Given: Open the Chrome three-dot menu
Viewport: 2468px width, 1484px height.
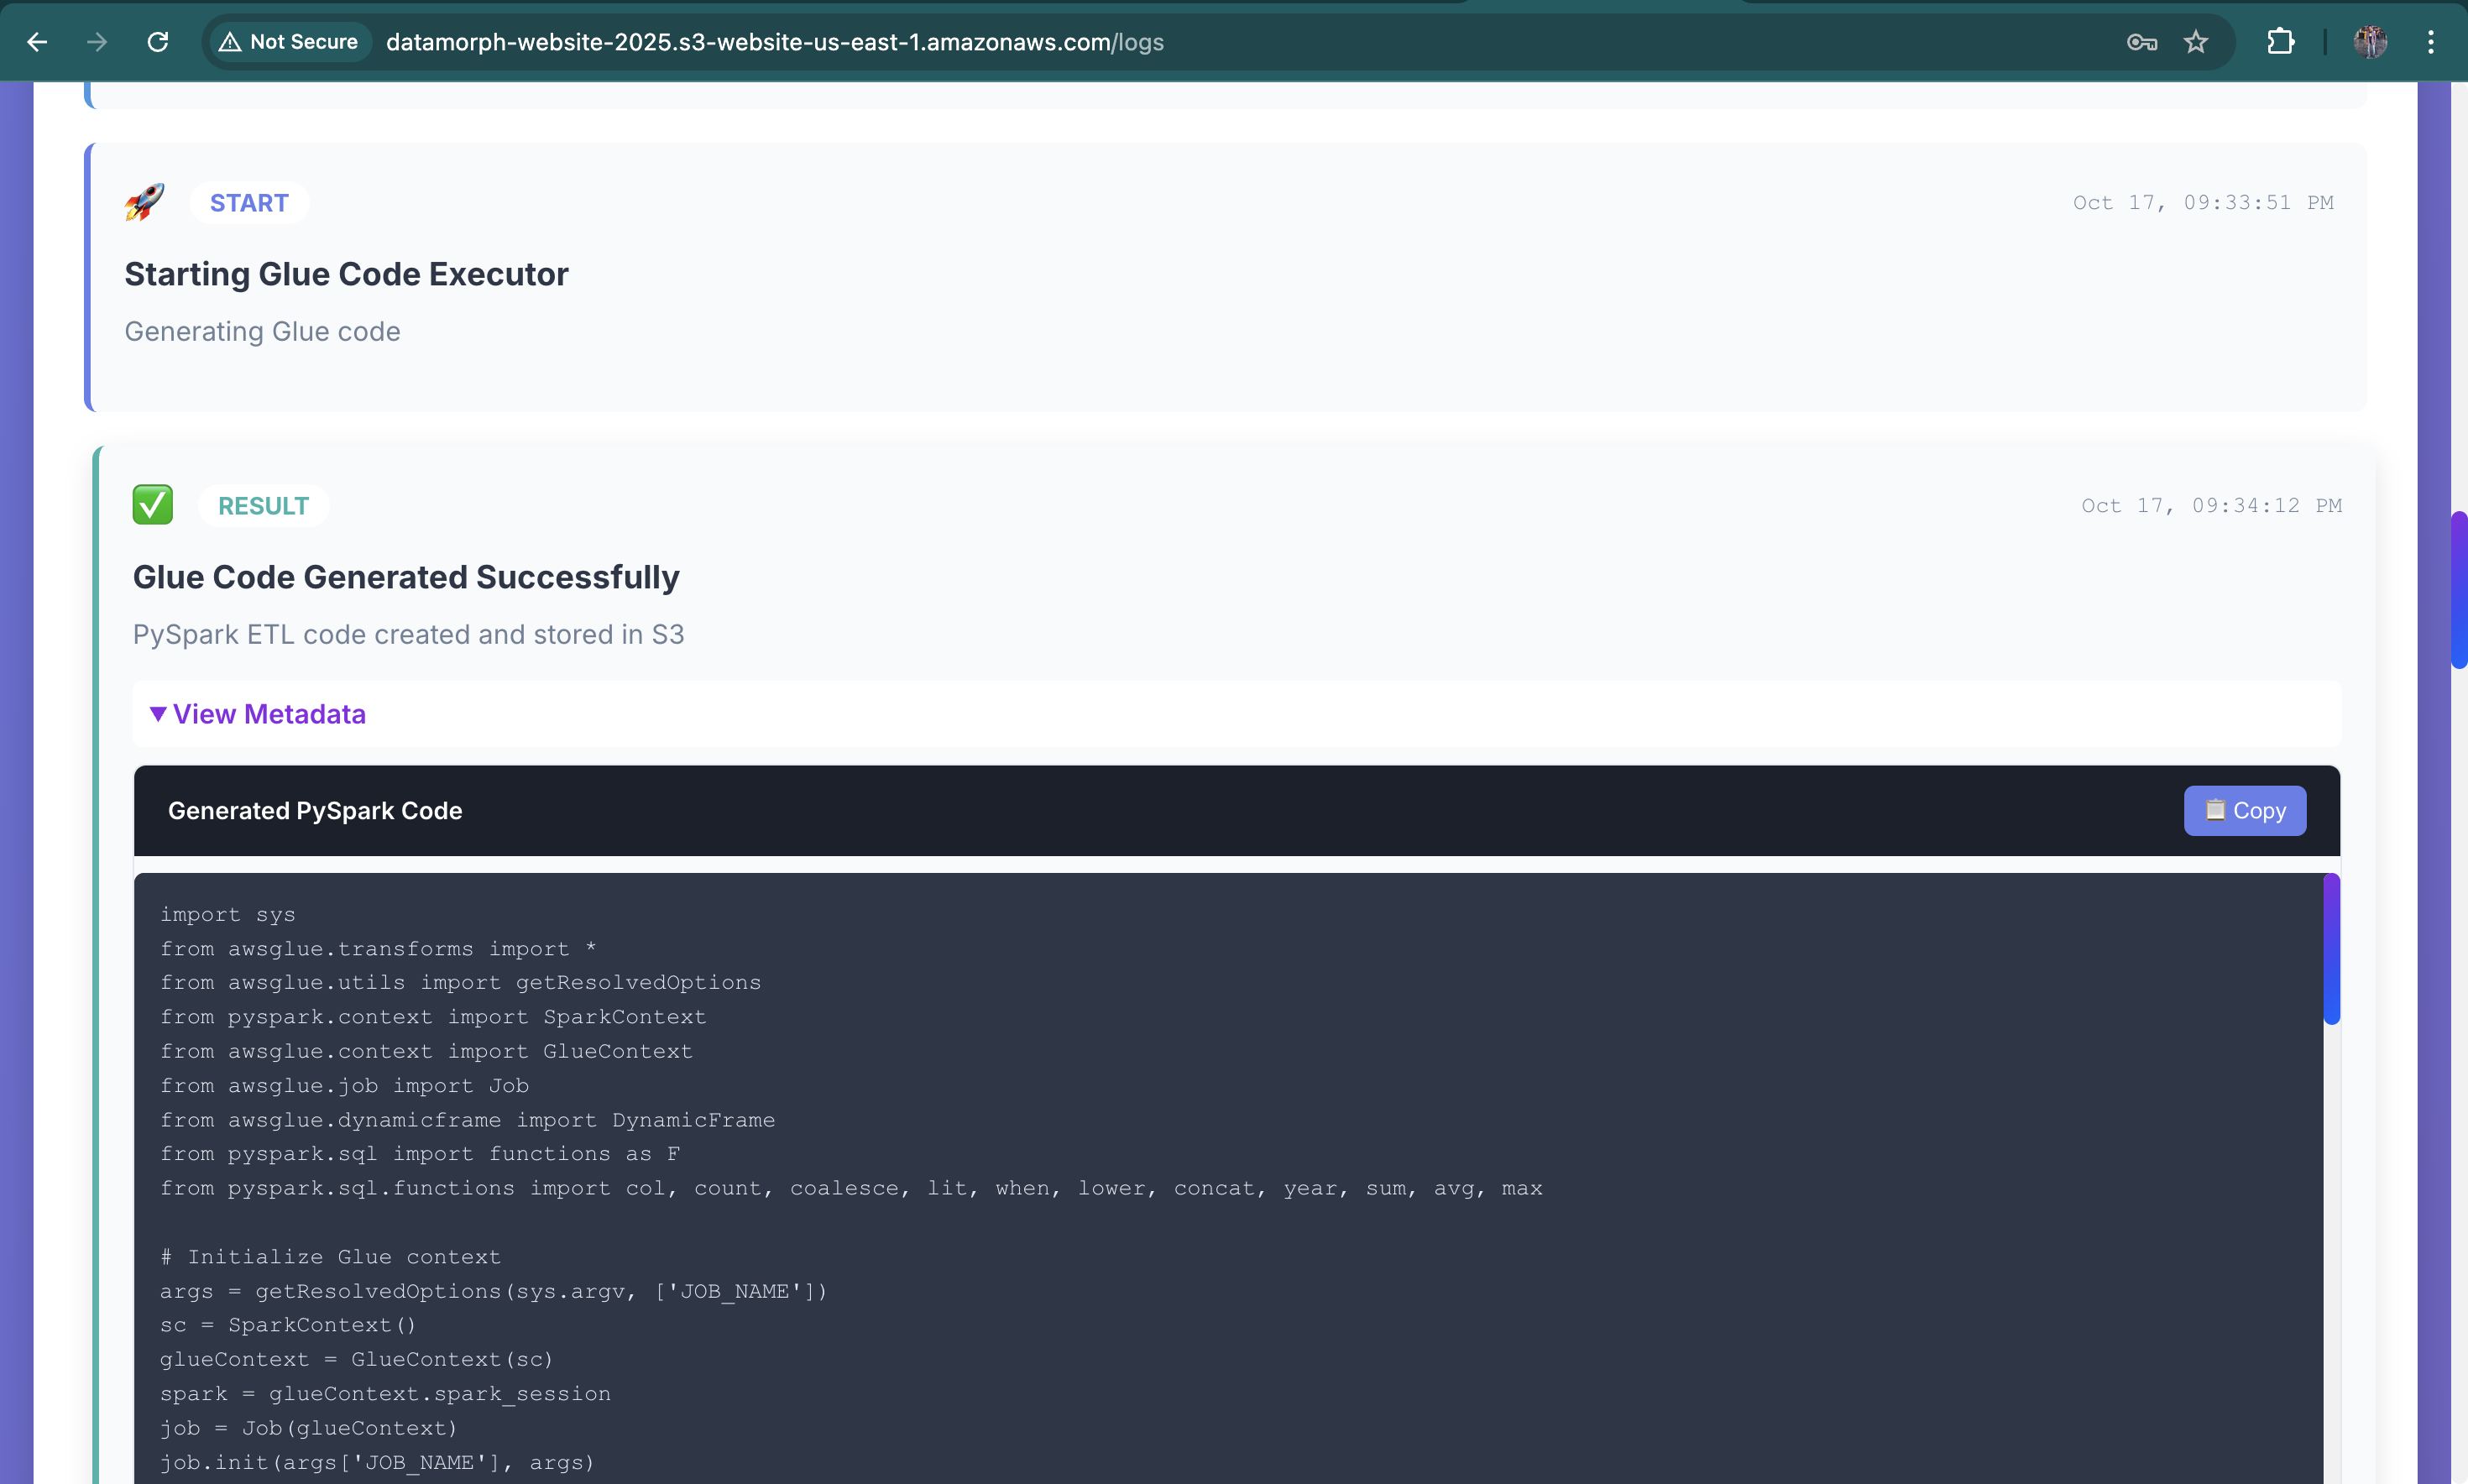Looking at the screenshot, I should coord(2431,42).
